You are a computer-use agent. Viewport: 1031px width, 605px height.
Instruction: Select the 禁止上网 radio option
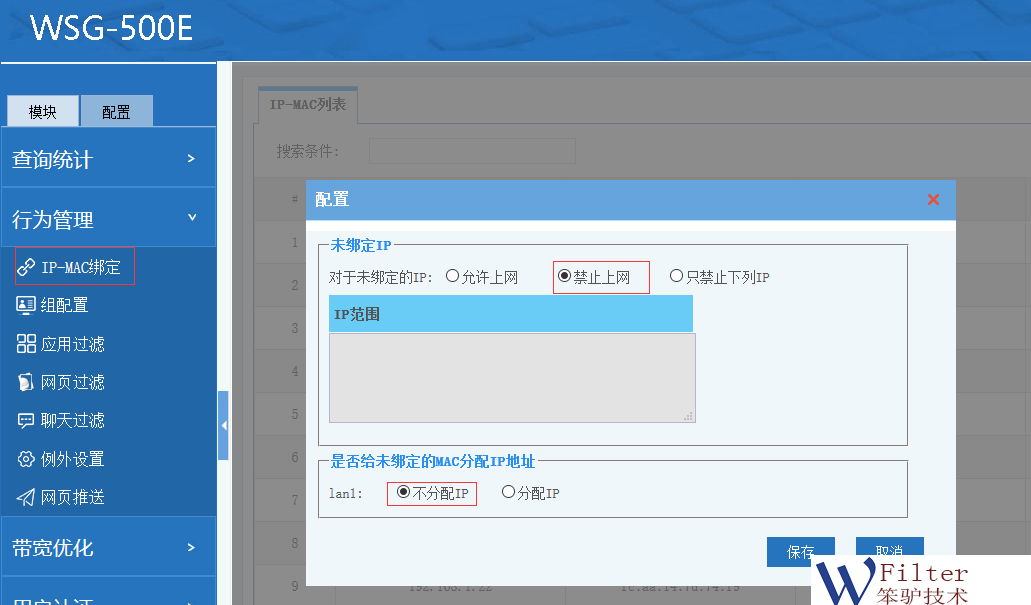565,277
